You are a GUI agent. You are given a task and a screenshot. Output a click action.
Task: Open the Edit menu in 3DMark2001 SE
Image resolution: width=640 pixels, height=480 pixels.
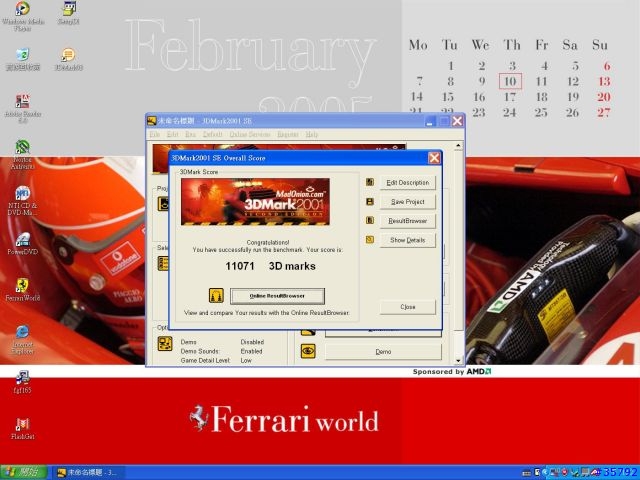click(x=172, y=134)
